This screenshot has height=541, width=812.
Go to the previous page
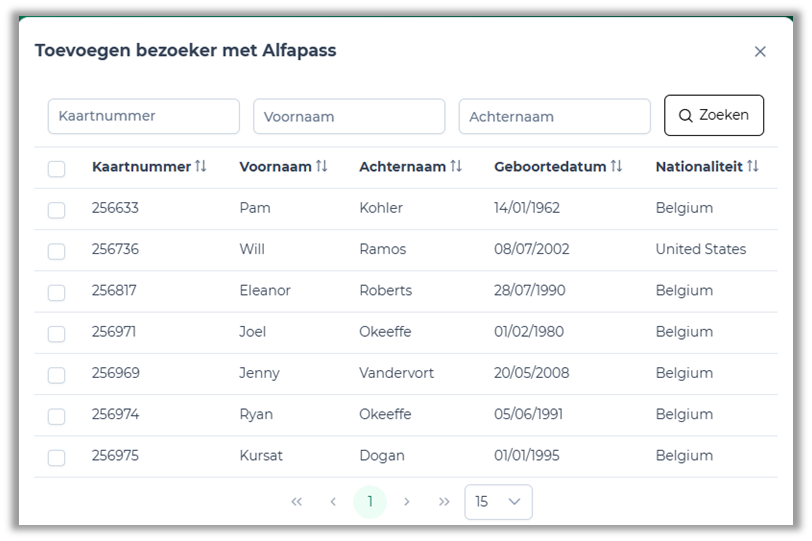point(333,502)
